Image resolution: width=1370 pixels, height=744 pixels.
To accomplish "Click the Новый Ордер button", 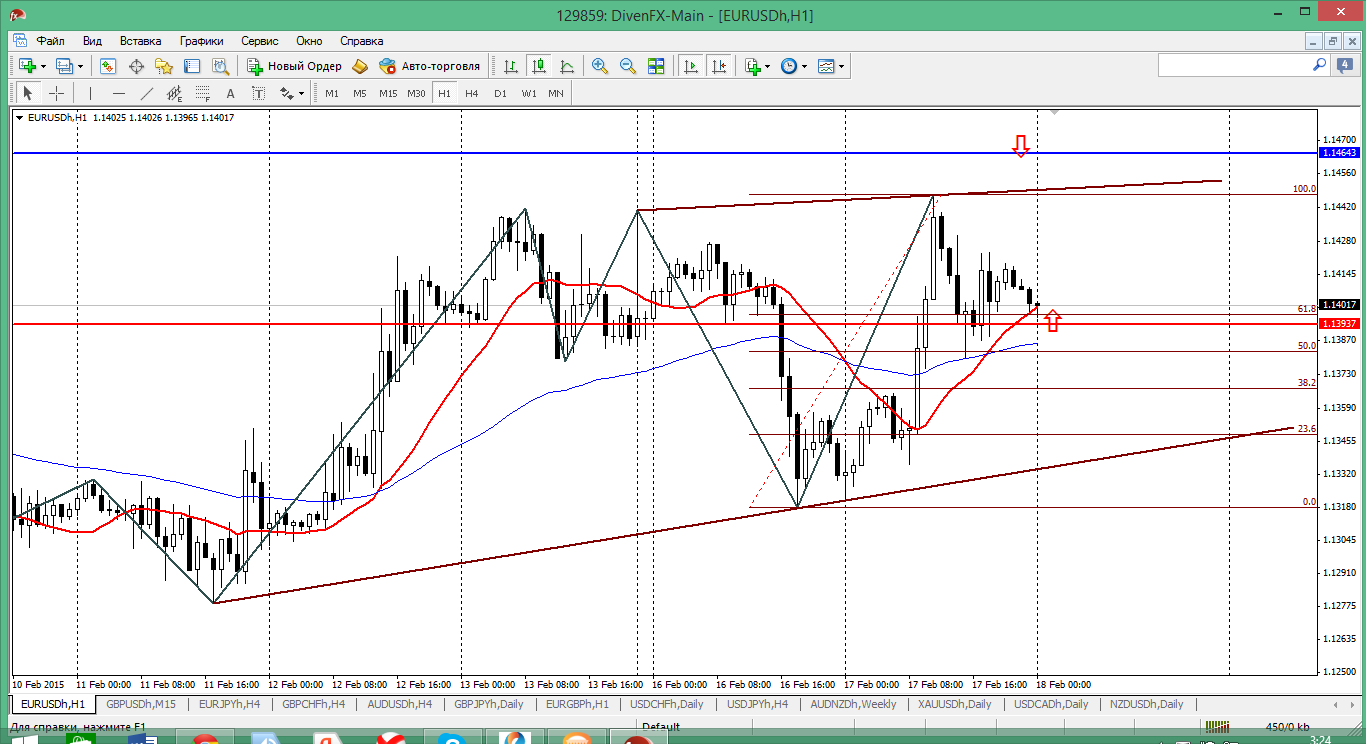I will (x=294, y=66).
